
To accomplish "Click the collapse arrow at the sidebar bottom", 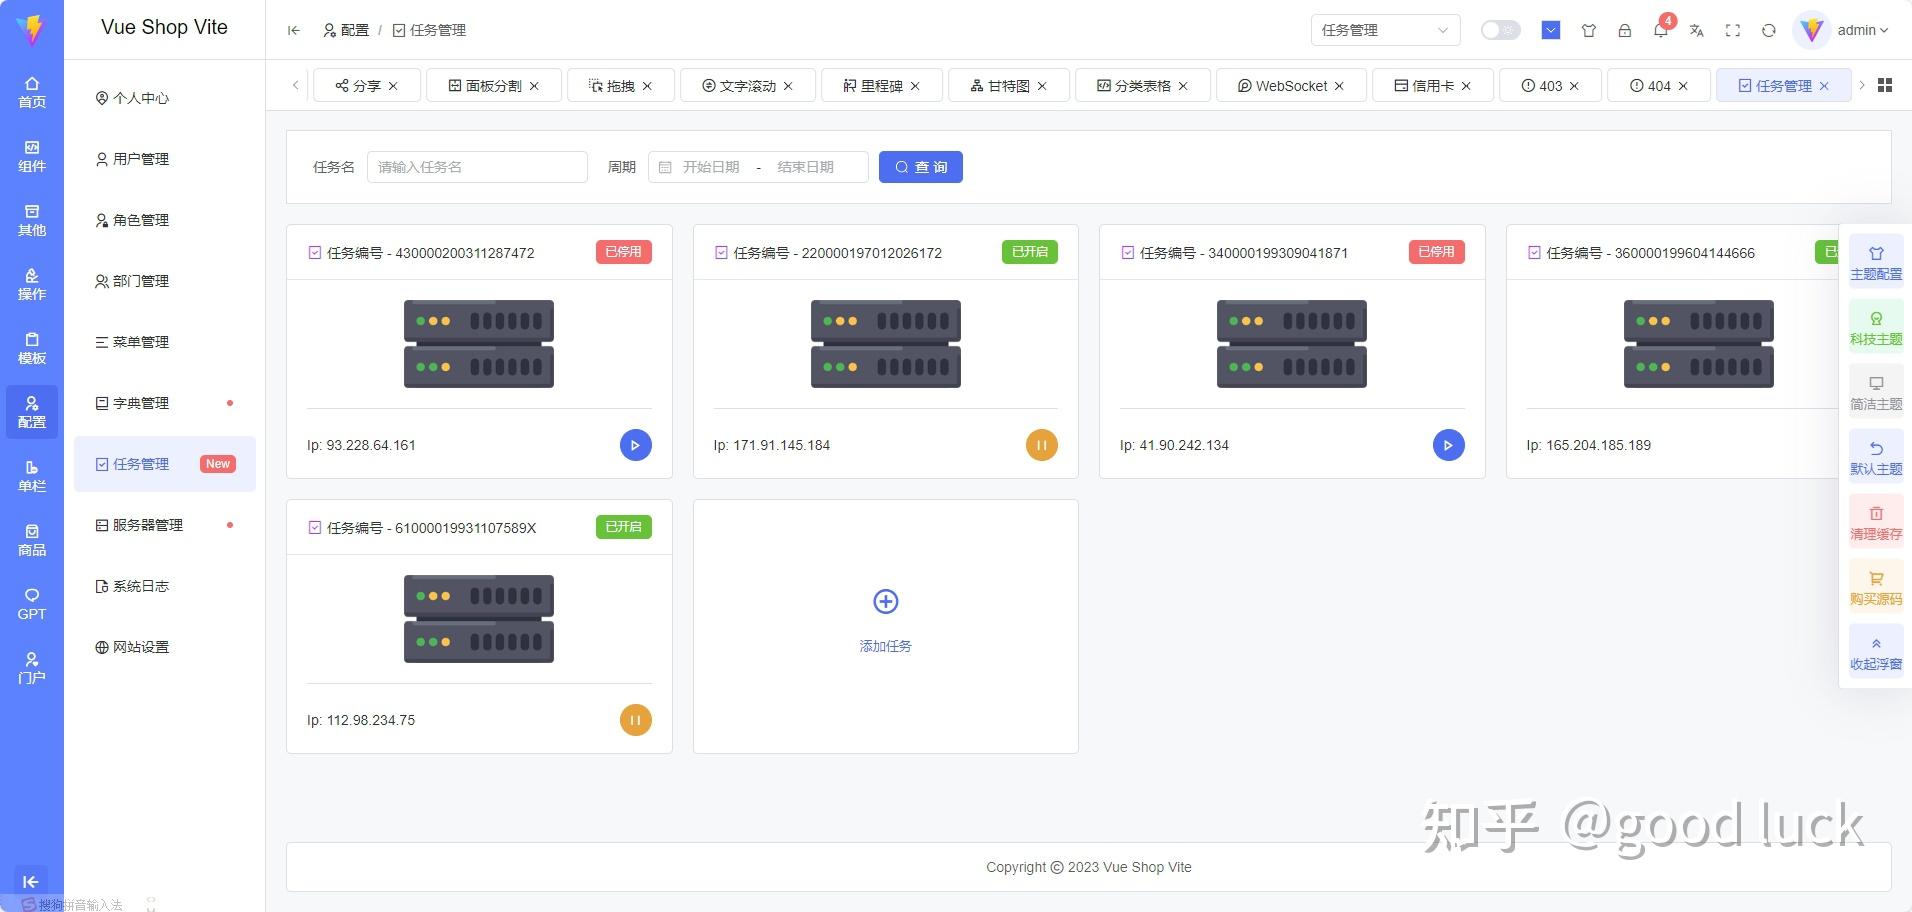I will pyautogui.click(x=31, y=881).
